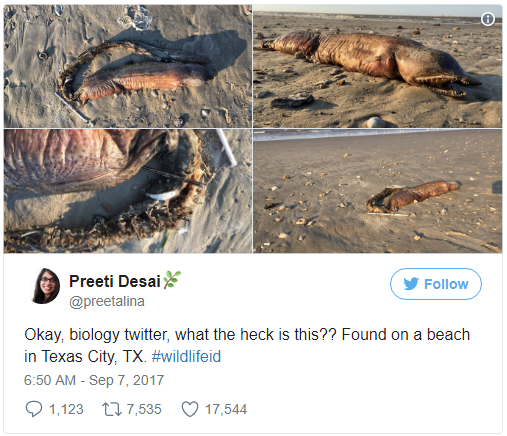
Task: Click the Preeti Desai display name
Action: coord(115,281)
